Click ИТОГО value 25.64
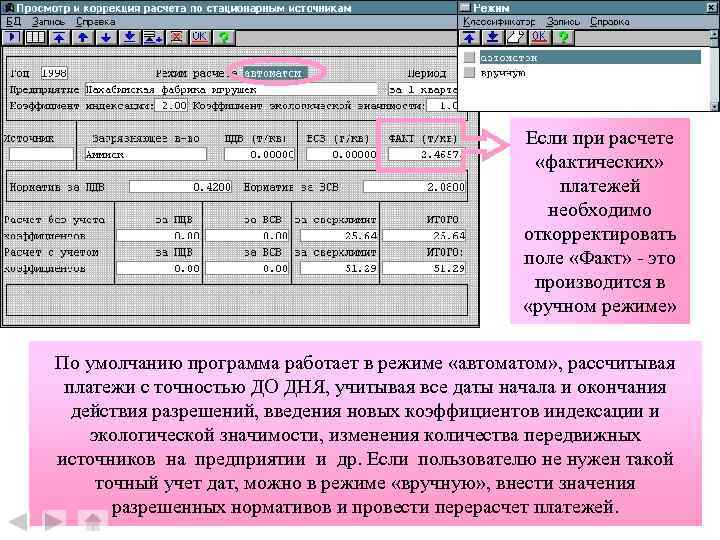The image size is (720, 540). tap(424, 236)
